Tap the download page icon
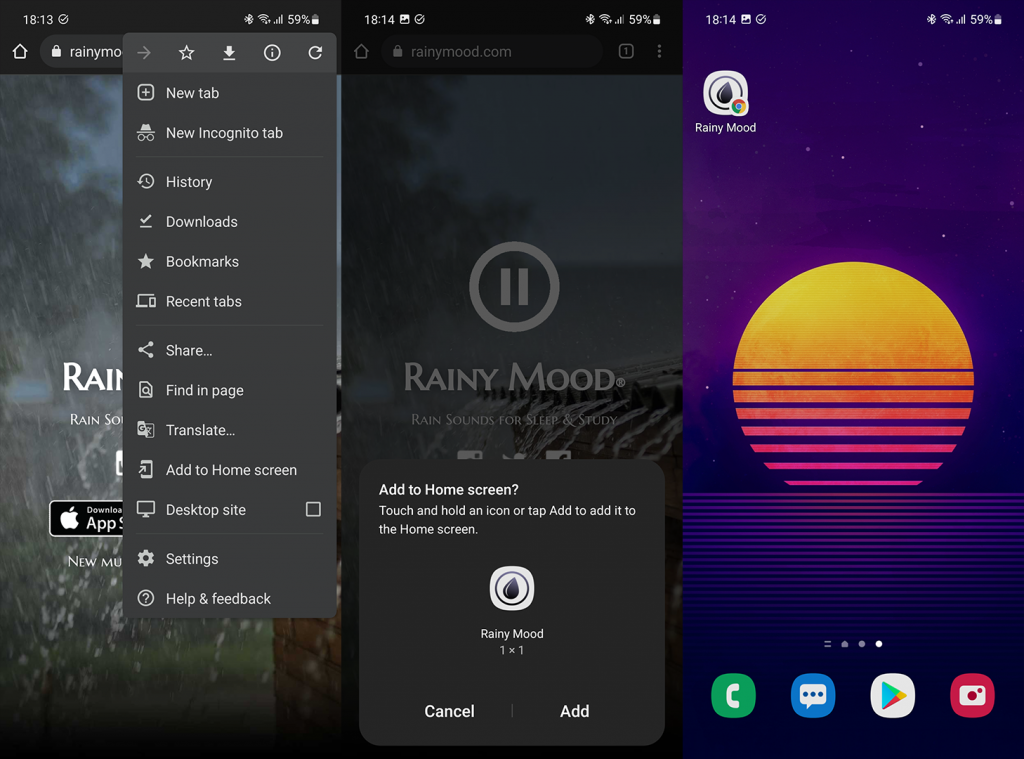The height and width of the screenshot is (759, 1024). 229,52
